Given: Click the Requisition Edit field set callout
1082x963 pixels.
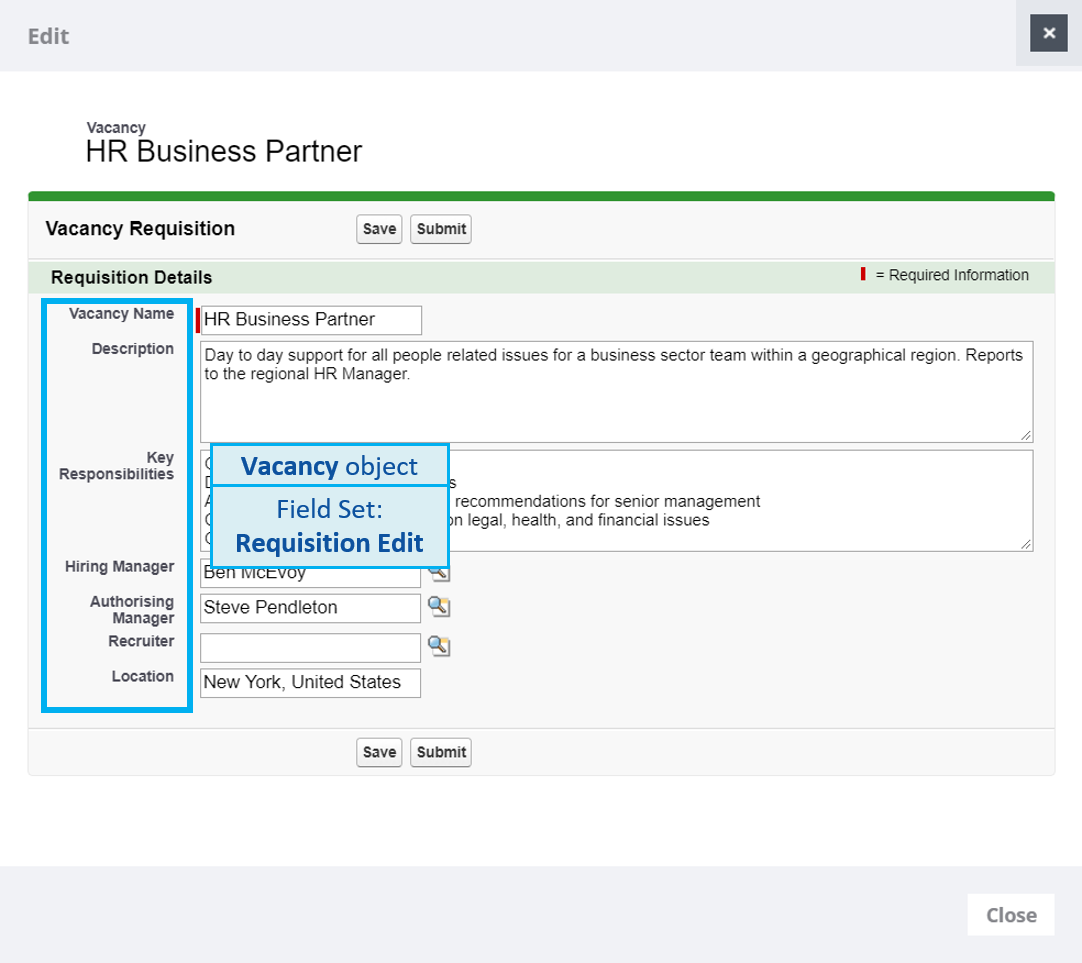Looking at the screenshot, I should (329, 527).
